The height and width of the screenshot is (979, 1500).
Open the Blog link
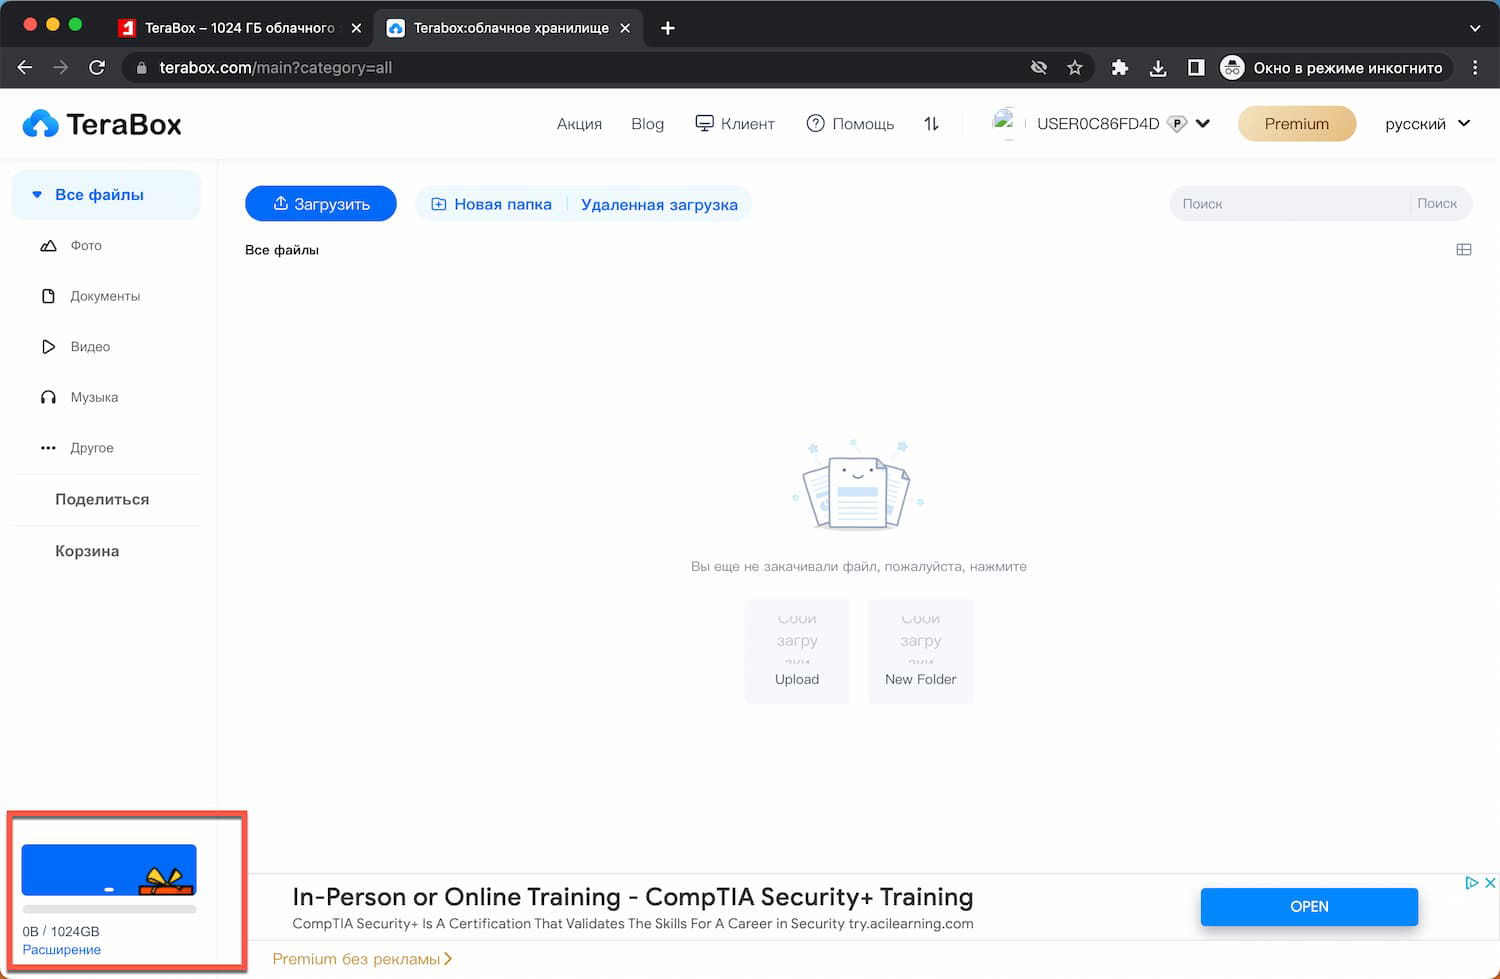point(647,124)
